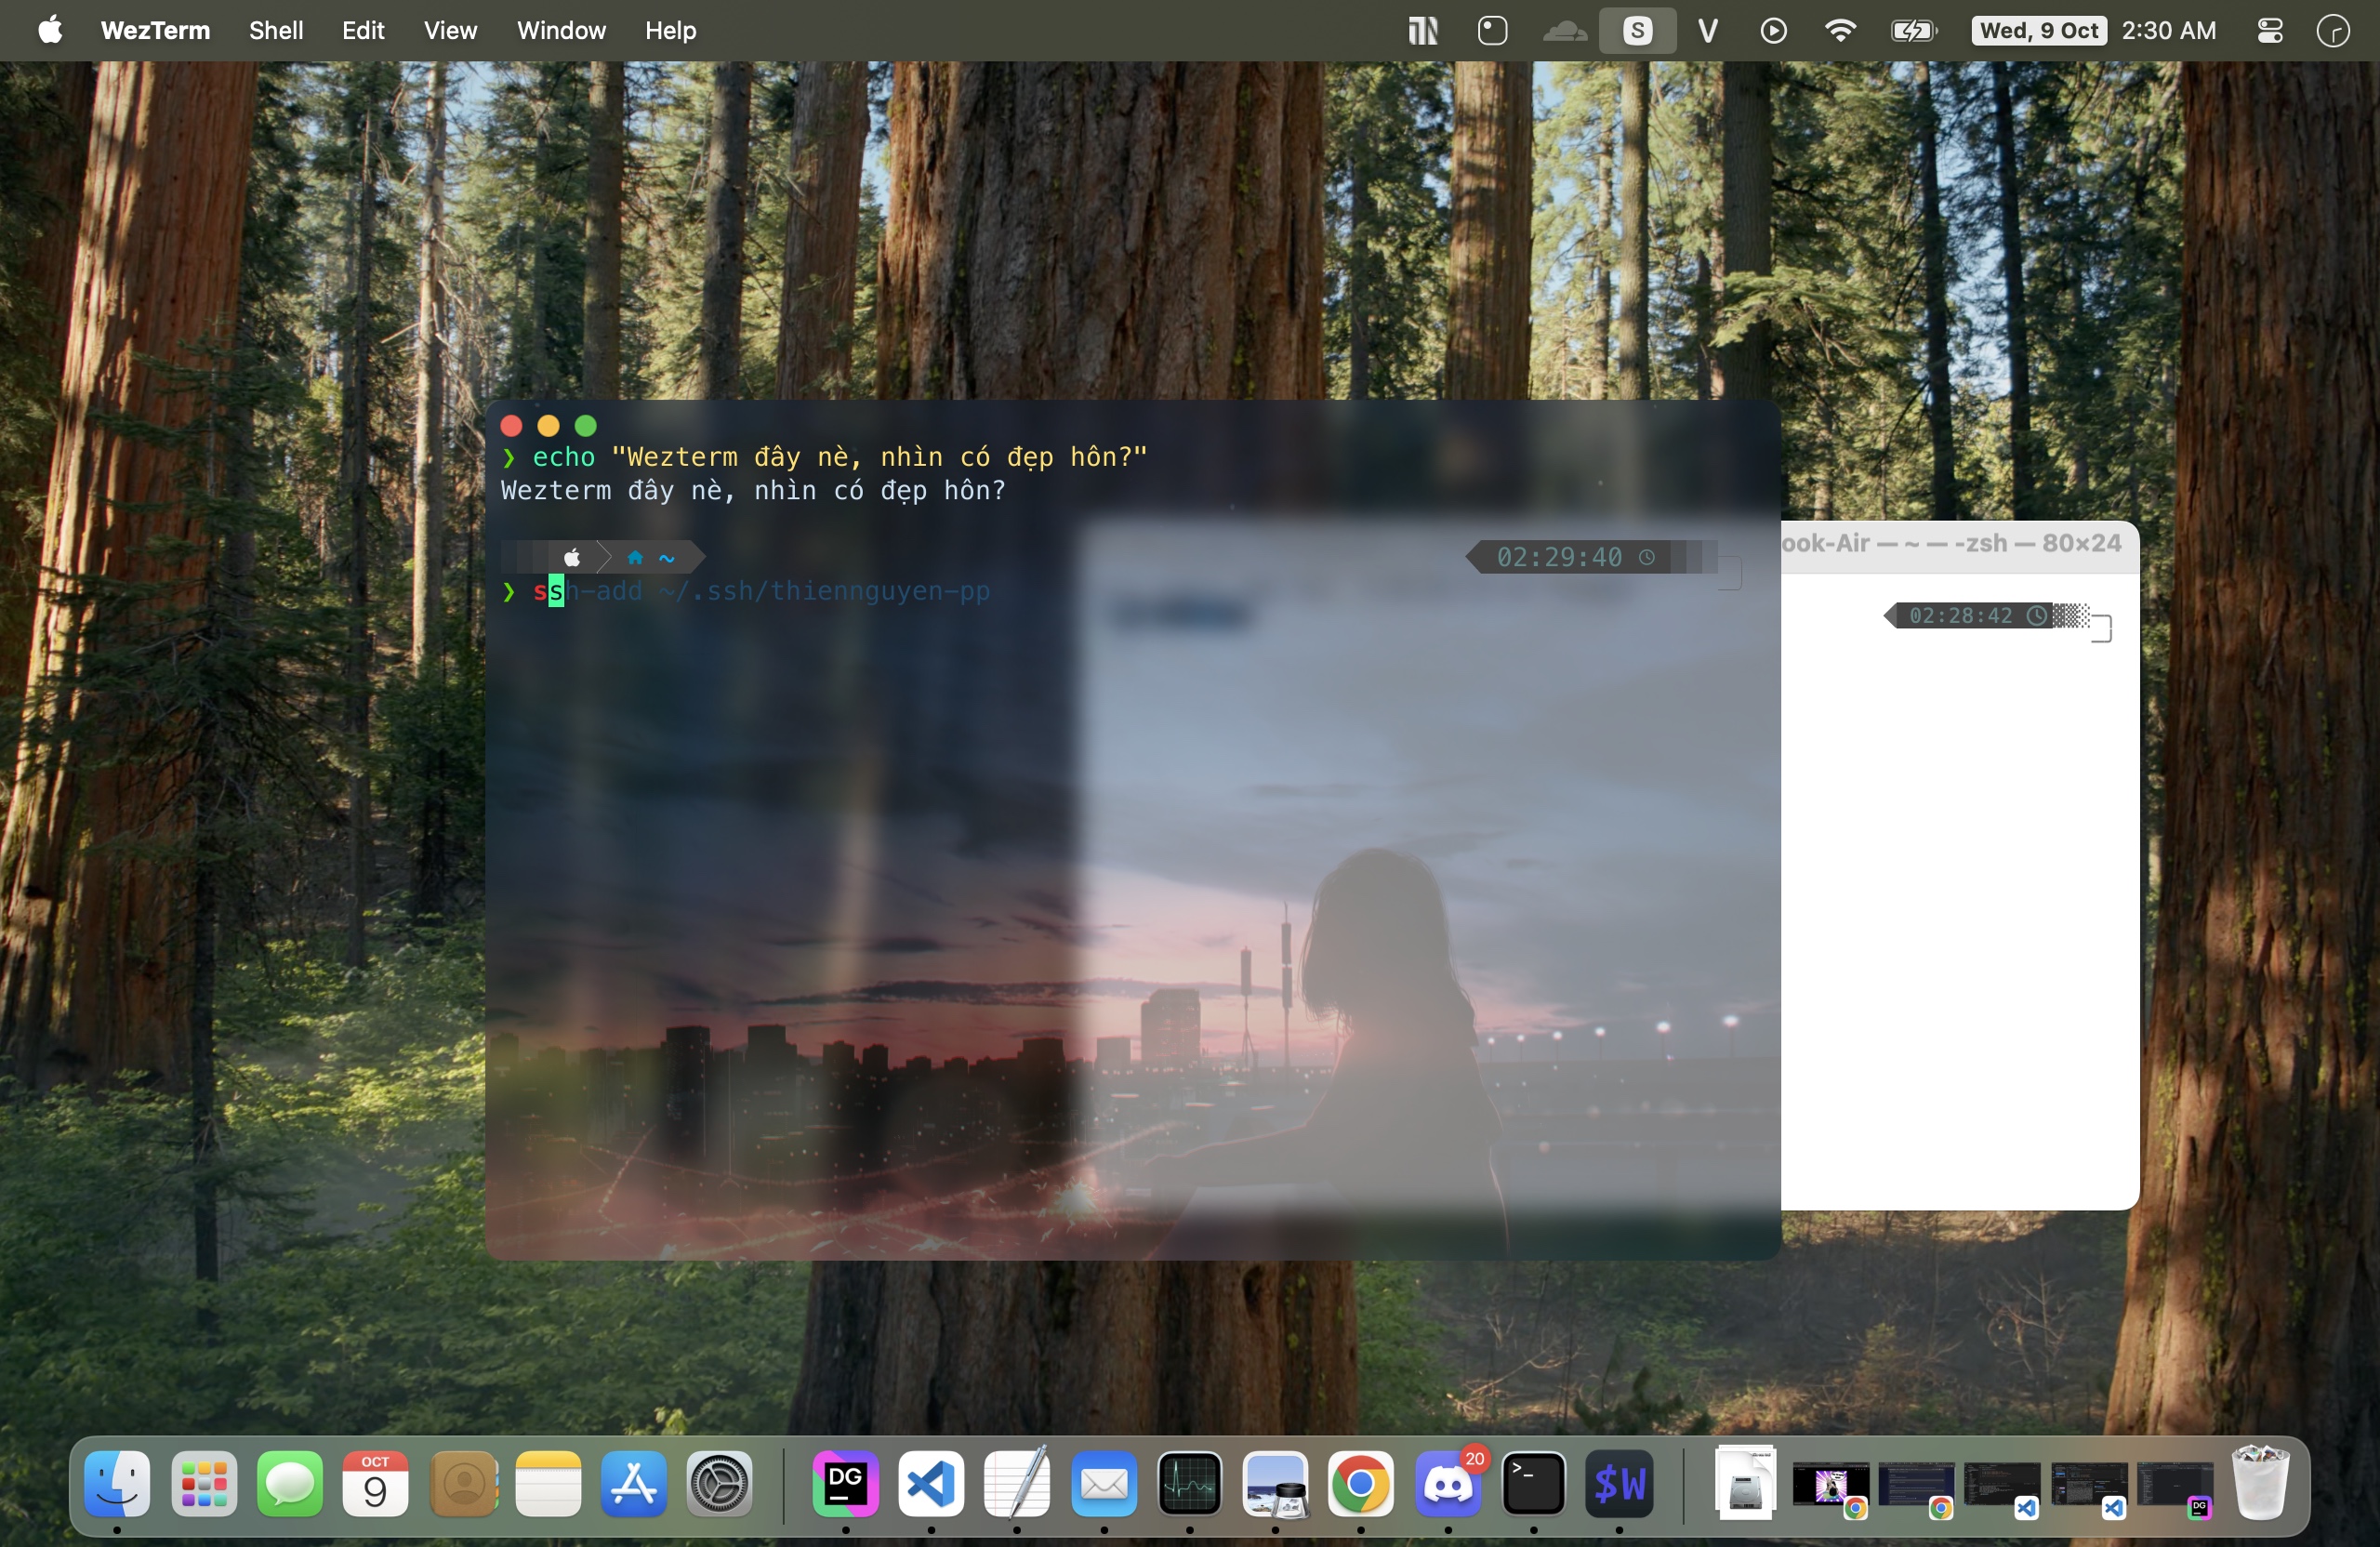Open TextEdit from the Dock
This screenshot has height=1547, width=2380.
[1017, 1483]
